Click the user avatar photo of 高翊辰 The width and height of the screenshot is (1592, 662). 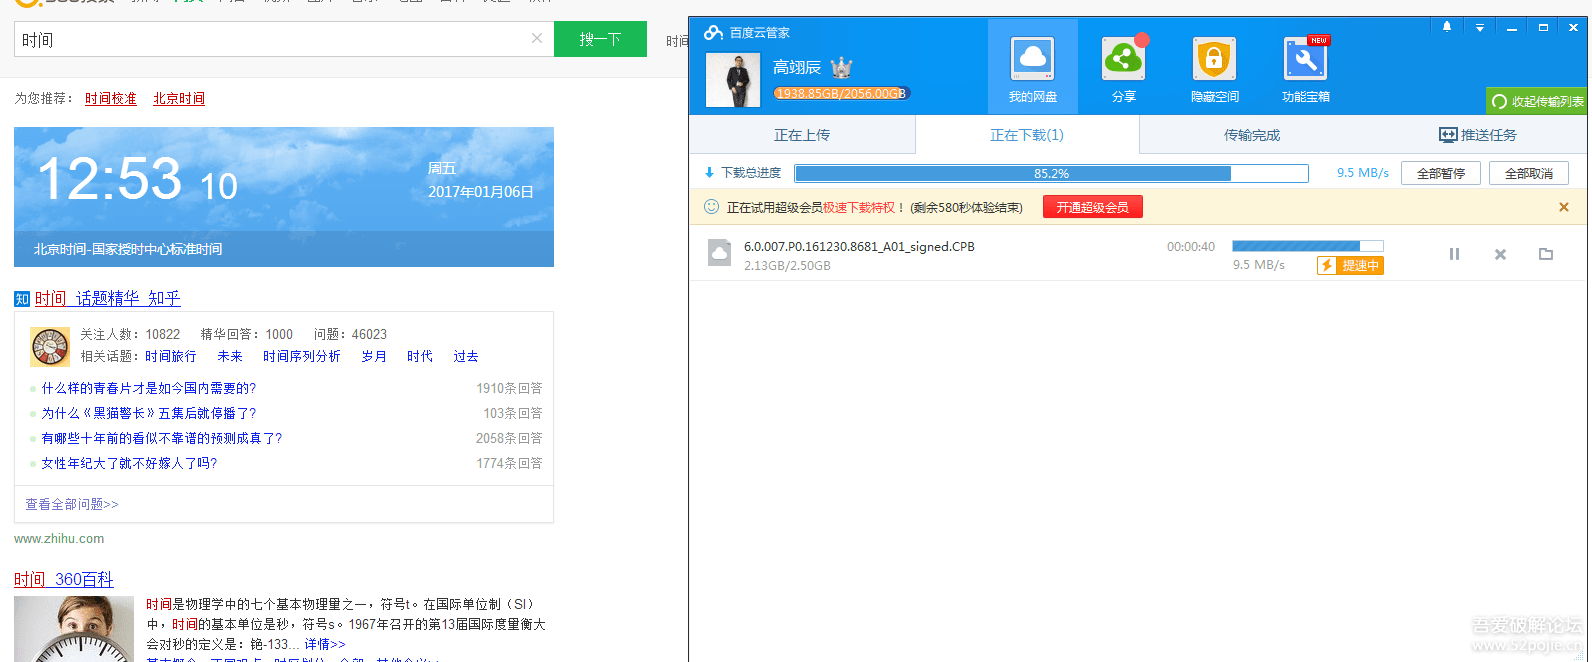click(733, 80)
